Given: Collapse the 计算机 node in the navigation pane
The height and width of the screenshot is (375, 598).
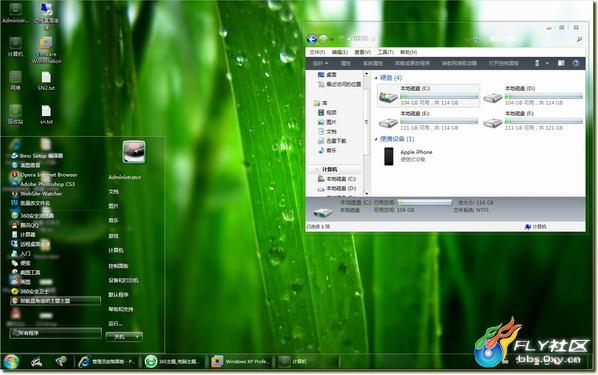Looking at the screenshot, I should point(316,169).
